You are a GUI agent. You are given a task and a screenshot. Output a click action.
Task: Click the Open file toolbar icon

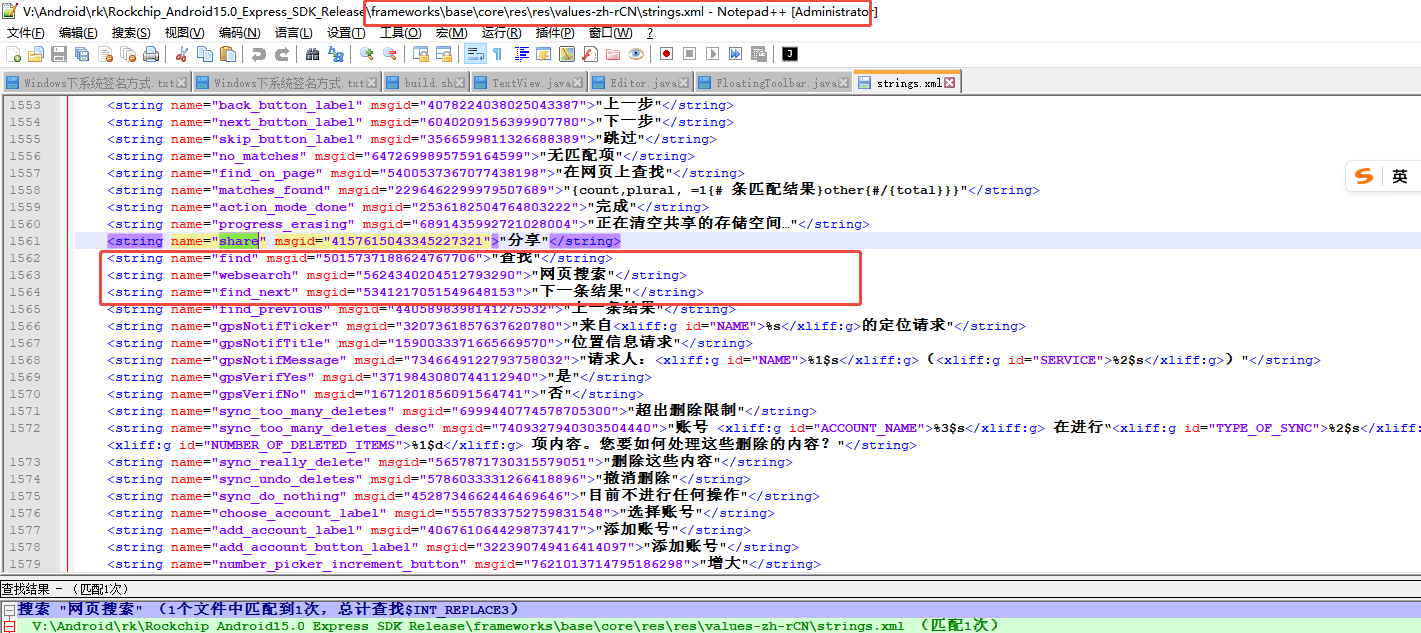pyautogui.click(x=36, y=53)
